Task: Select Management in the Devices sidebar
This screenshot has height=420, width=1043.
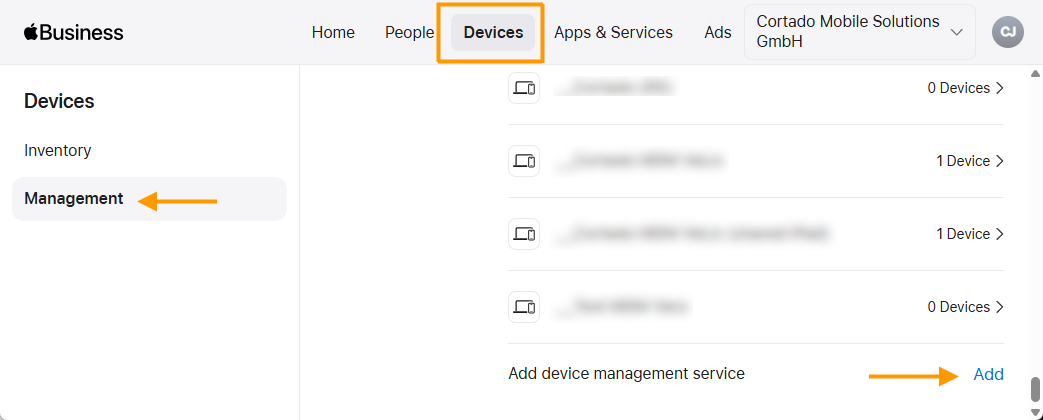Action: tap(149, 198)
